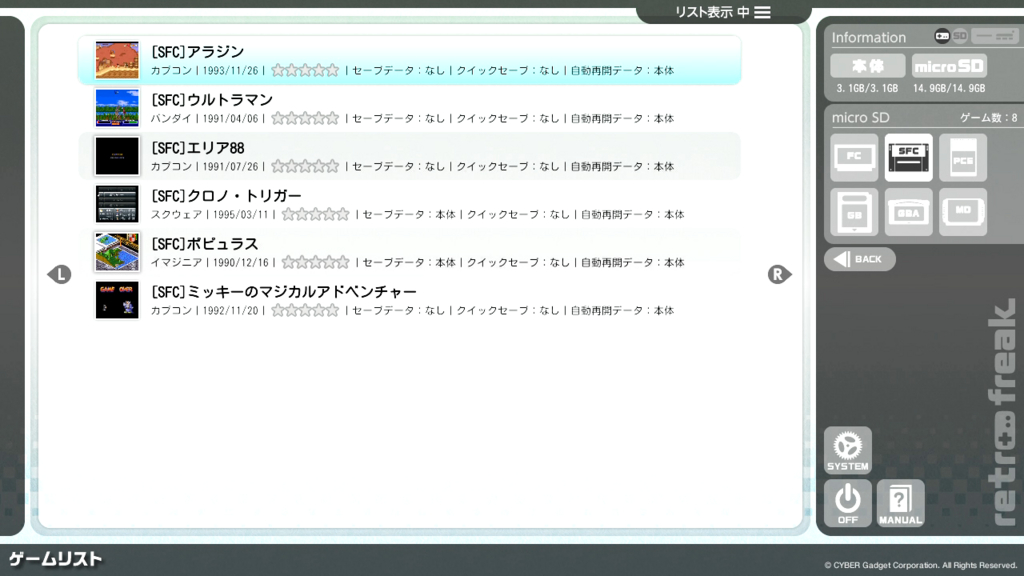
Task: Click the BACK button
Action: 859,259
